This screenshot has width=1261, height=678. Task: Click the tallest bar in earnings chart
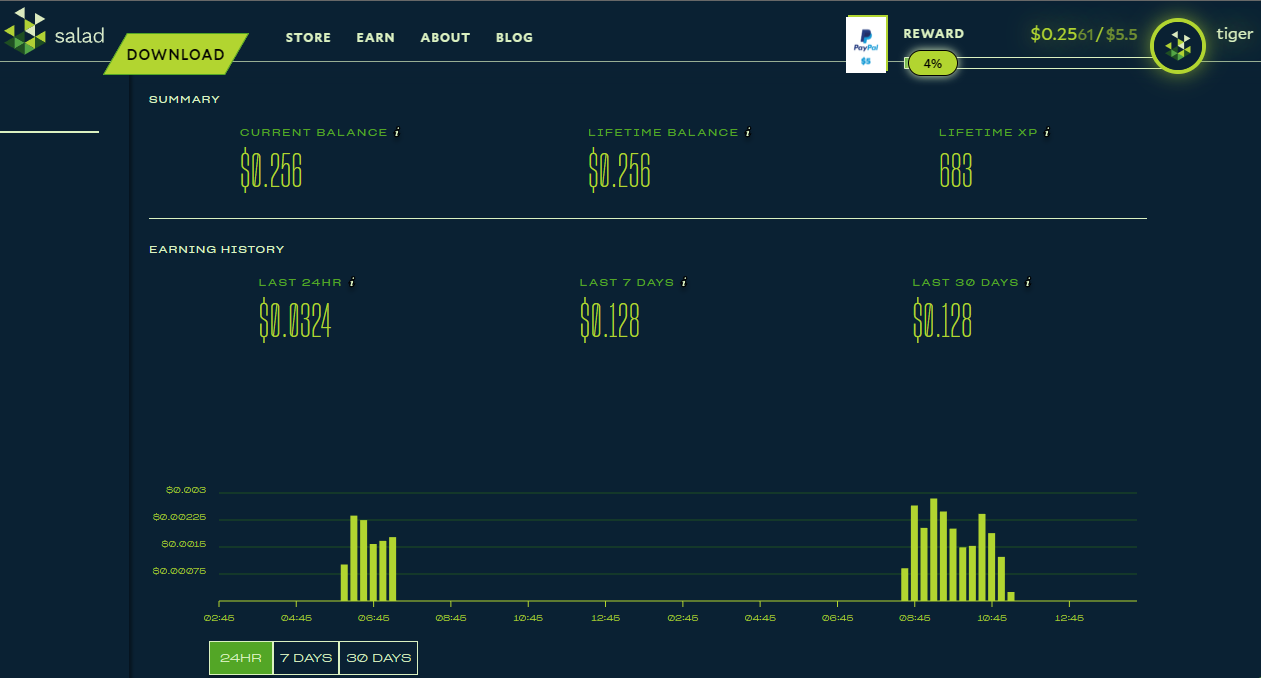pyautogui.click(x=933, y=549)
